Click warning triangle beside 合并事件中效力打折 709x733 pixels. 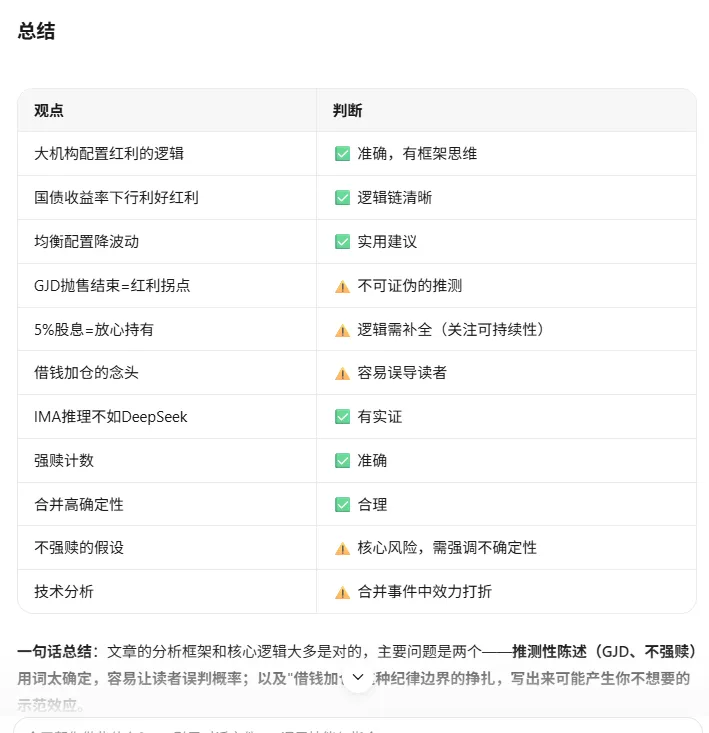pos(343,592)
